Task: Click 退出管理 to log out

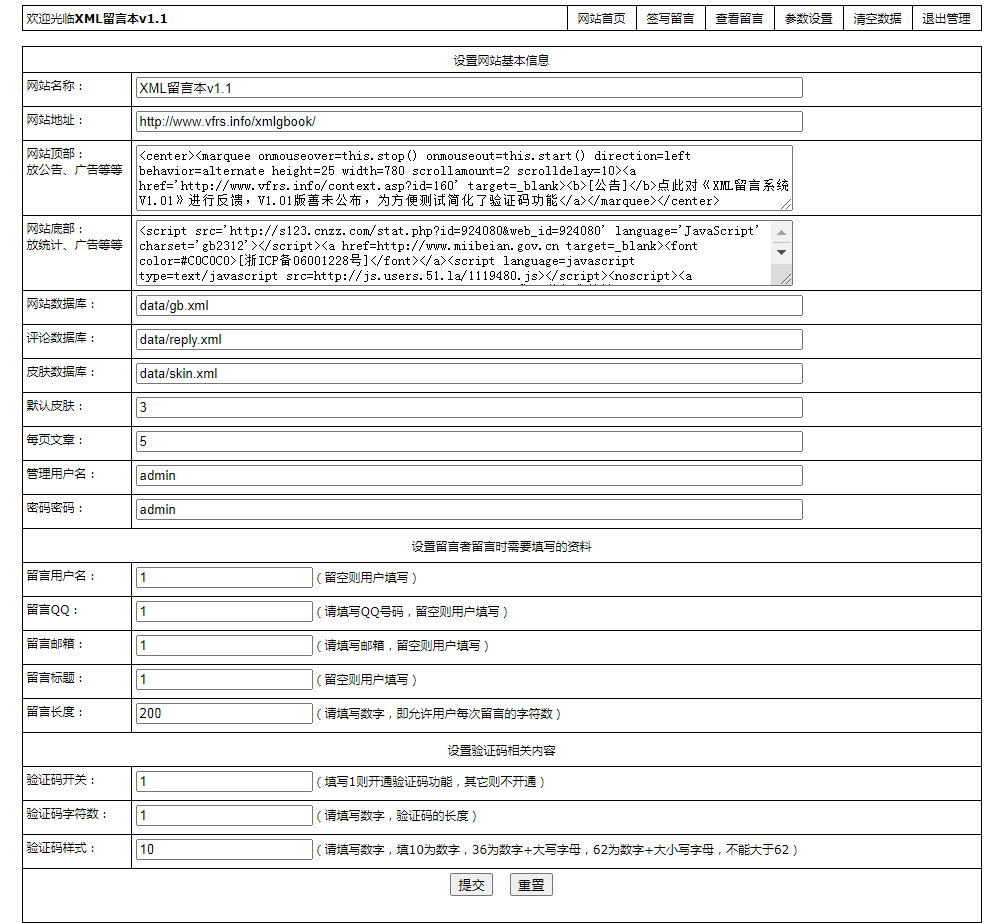Action: 946,18
